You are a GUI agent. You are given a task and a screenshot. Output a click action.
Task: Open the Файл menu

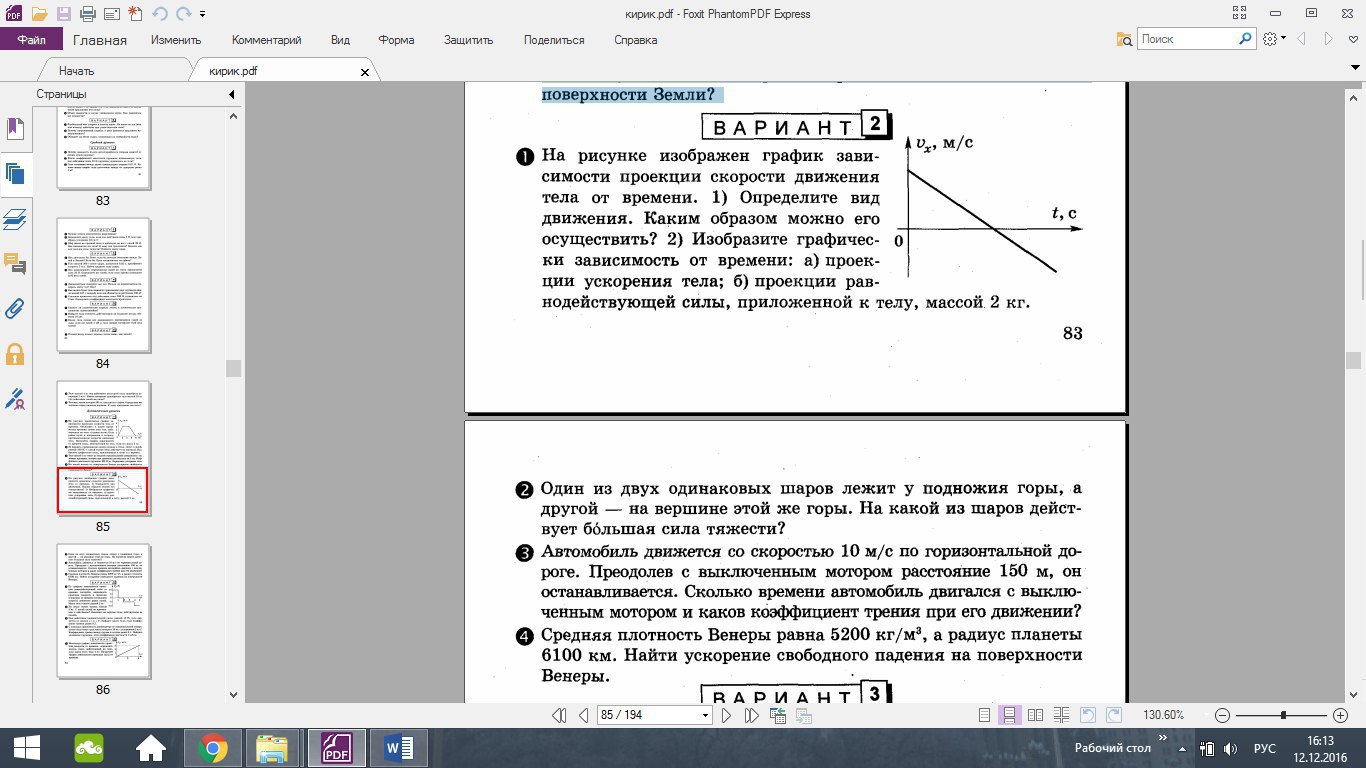pyautogui.click(x=32, y=40)
